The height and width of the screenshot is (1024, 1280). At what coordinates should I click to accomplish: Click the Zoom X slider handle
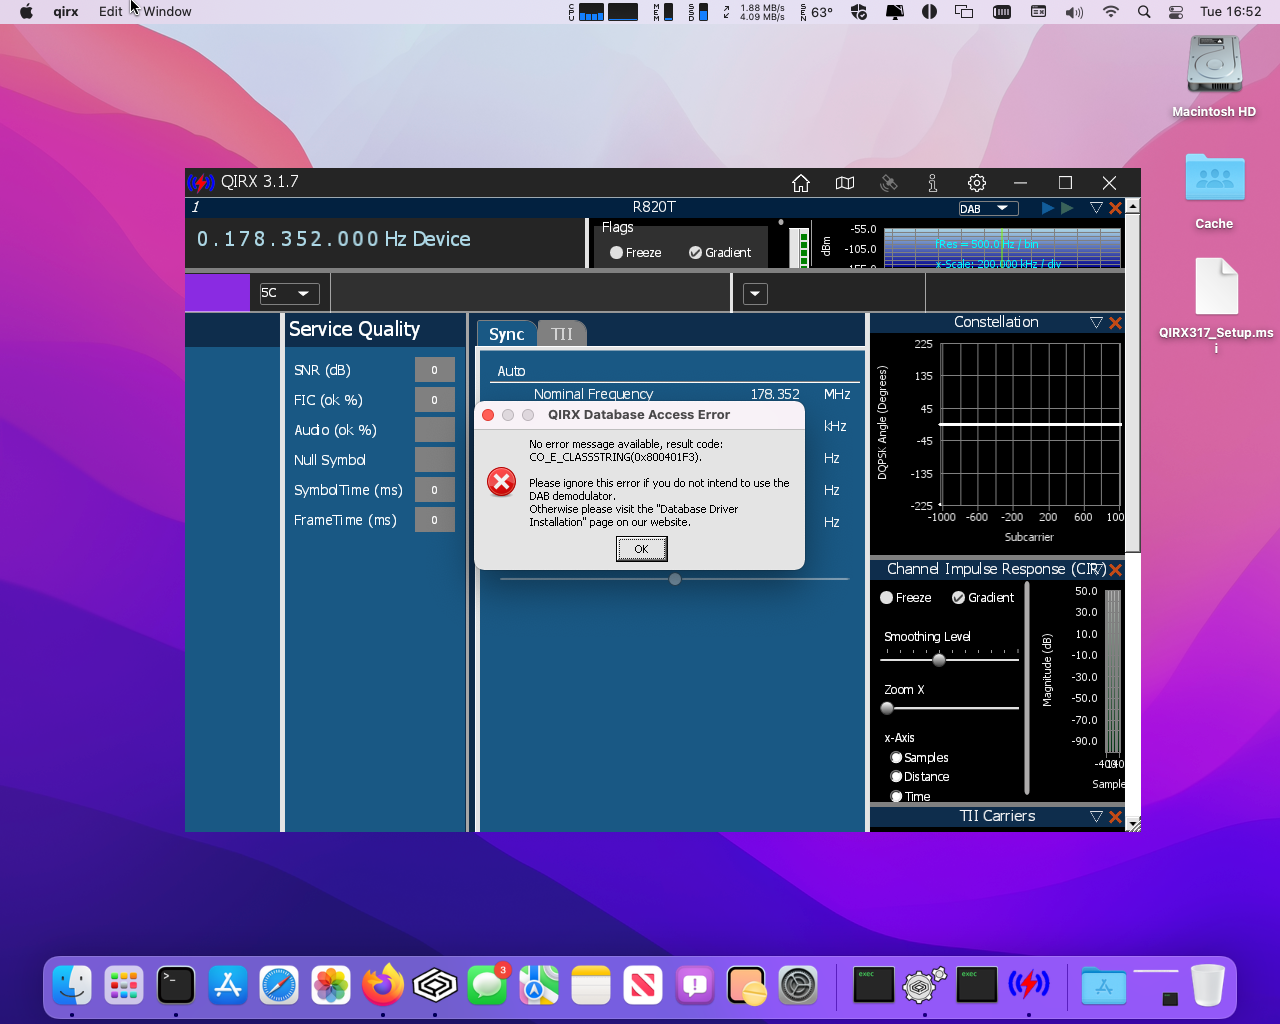887,708
